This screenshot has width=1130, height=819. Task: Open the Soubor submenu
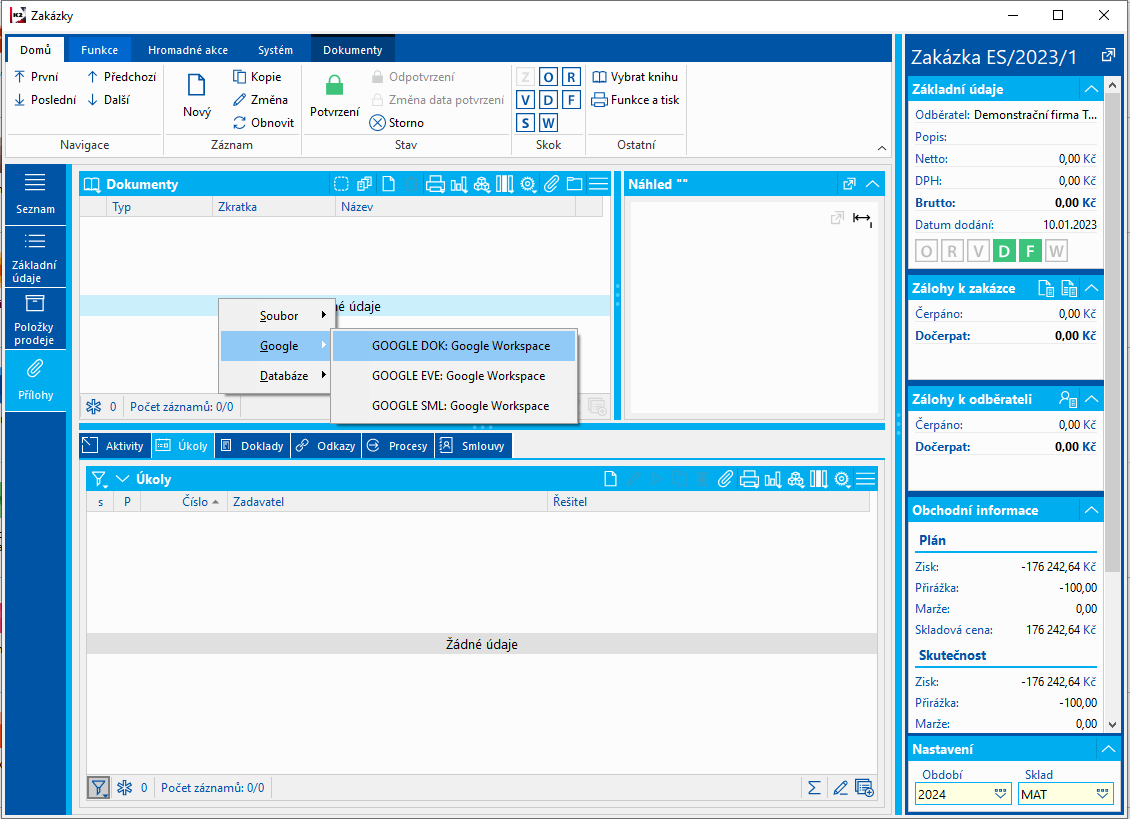pyautogui.click(x=277, y=316)
